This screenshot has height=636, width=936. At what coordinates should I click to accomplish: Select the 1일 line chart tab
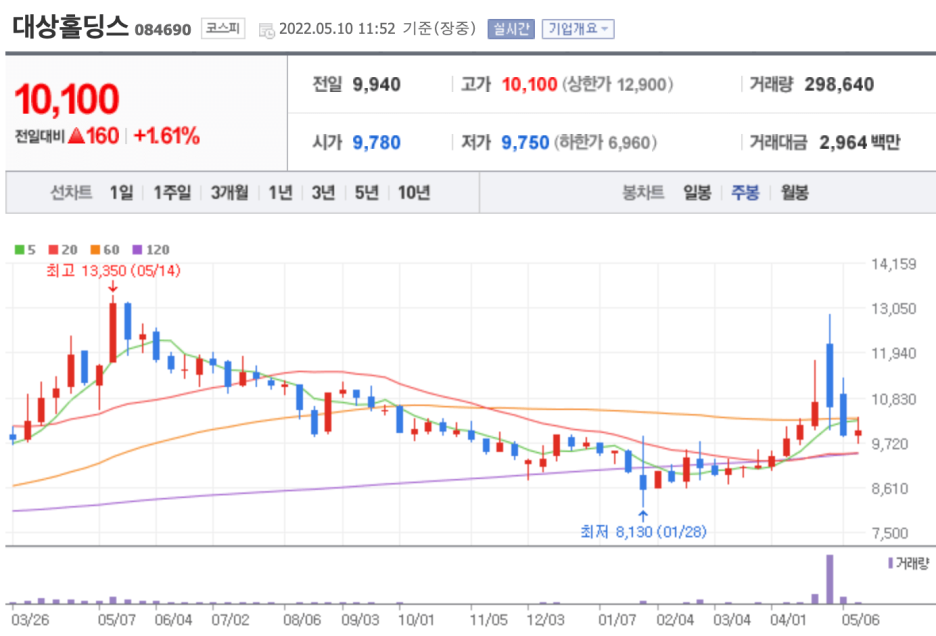(121, 192)
